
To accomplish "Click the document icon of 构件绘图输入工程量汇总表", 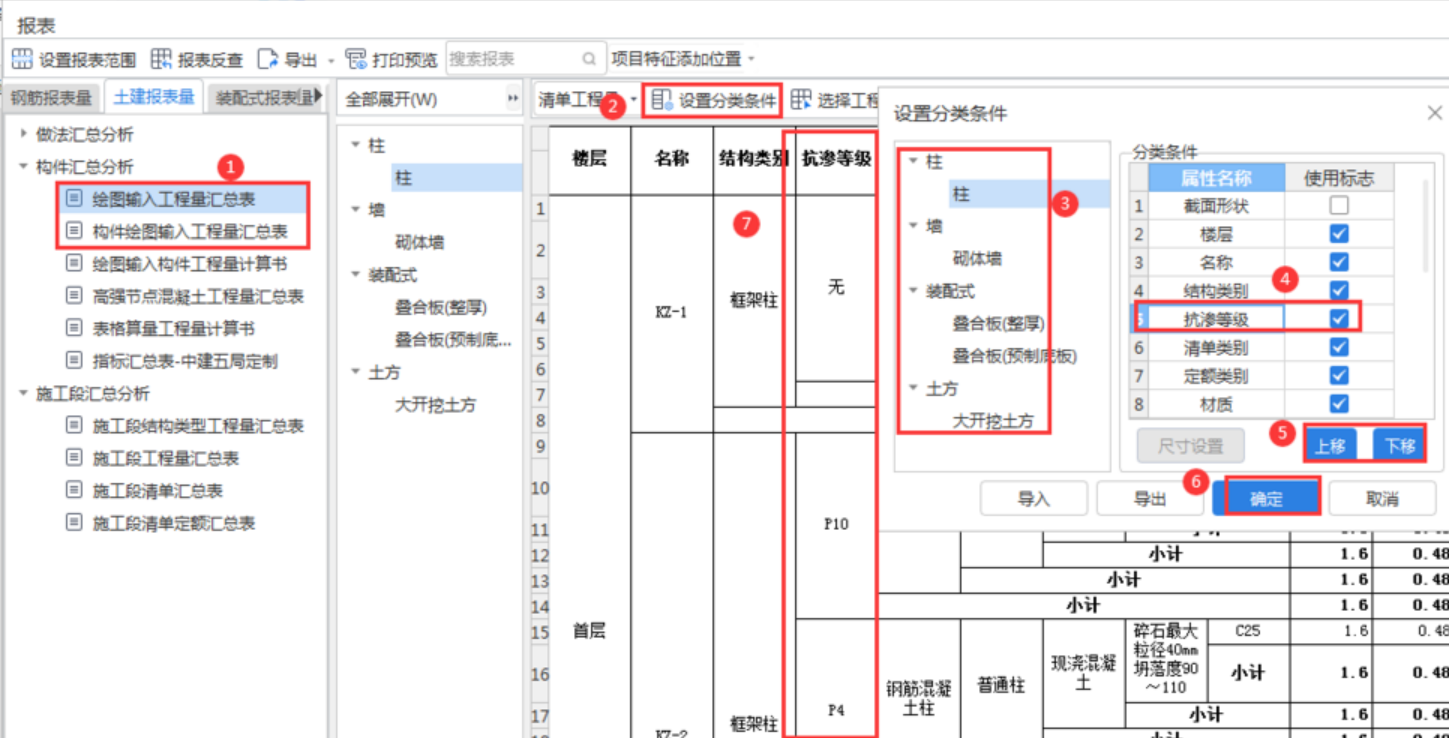I will [x=74, y=231].
